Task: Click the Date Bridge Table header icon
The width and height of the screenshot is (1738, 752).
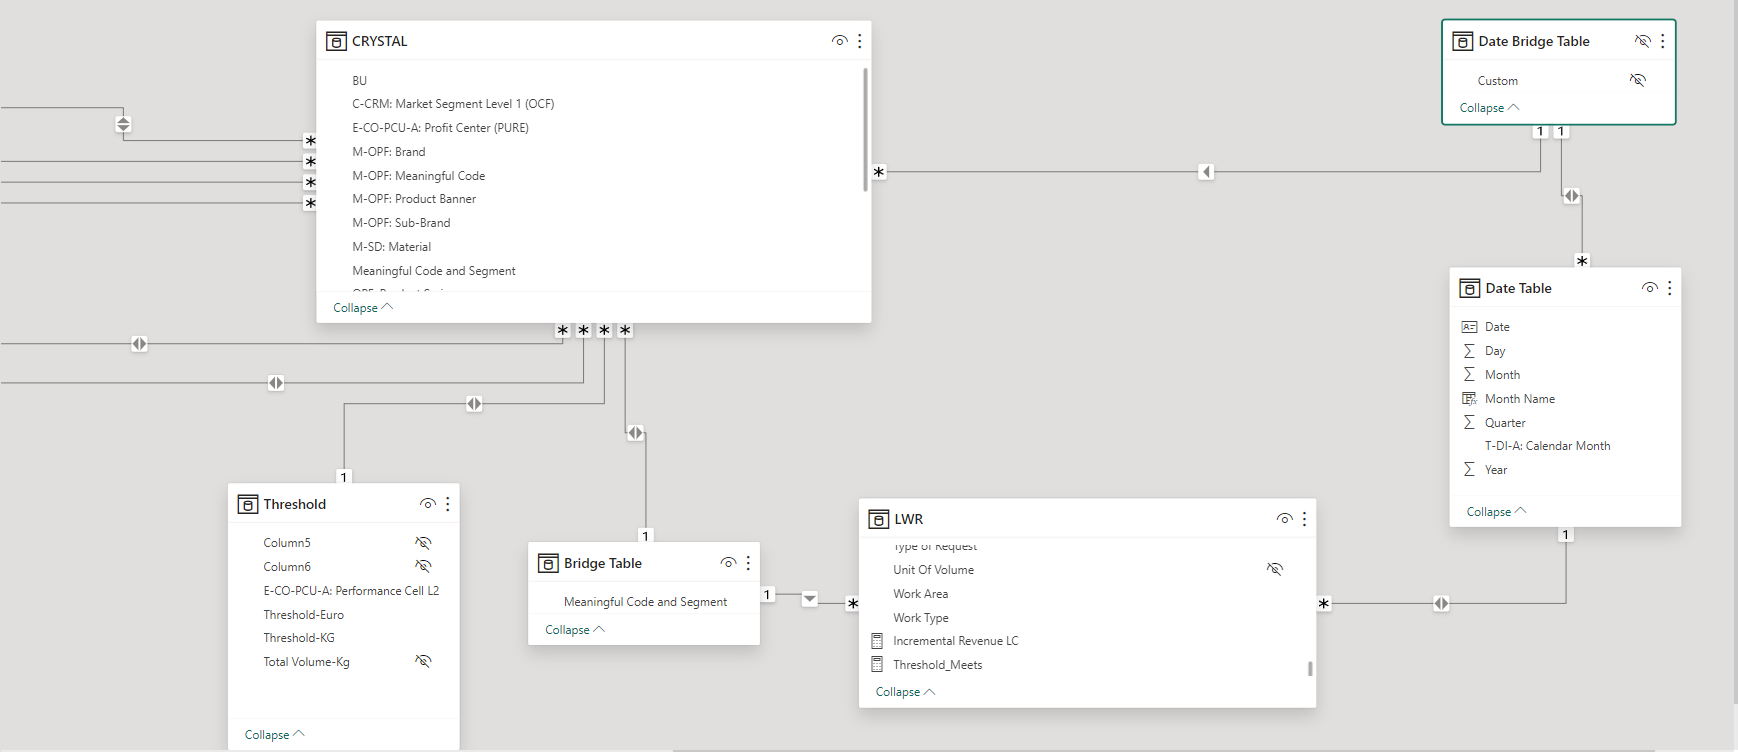Action: (x=1463, y=41)
